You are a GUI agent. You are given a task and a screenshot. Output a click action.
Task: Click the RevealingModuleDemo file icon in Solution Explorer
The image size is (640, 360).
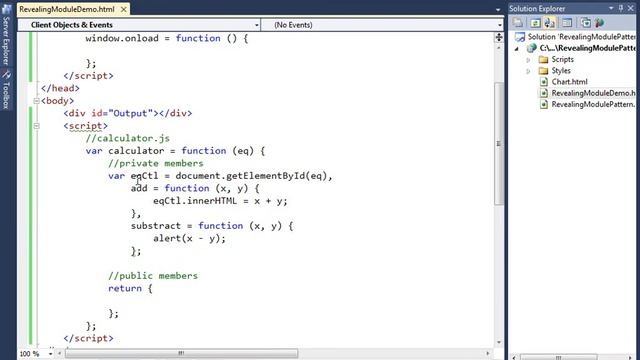544,93
